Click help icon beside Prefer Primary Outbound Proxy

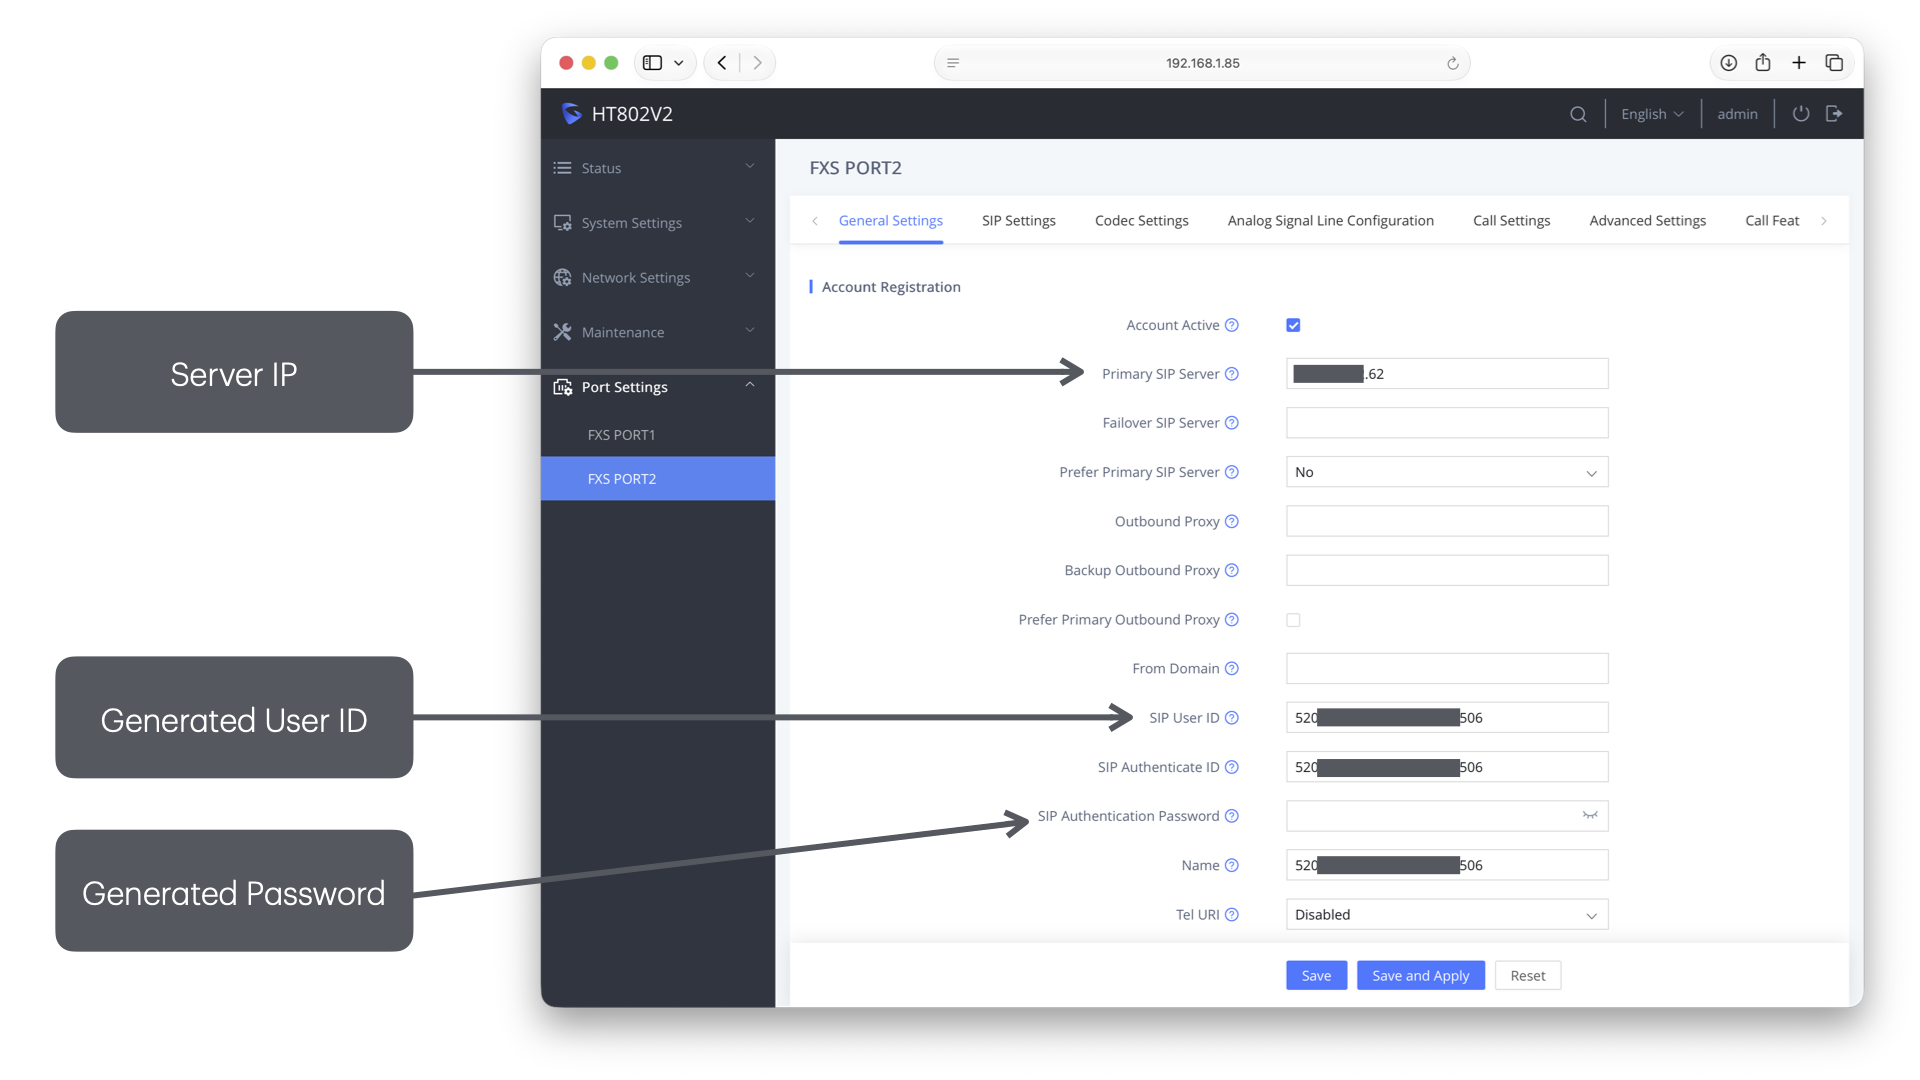(x=1232, y=619)
